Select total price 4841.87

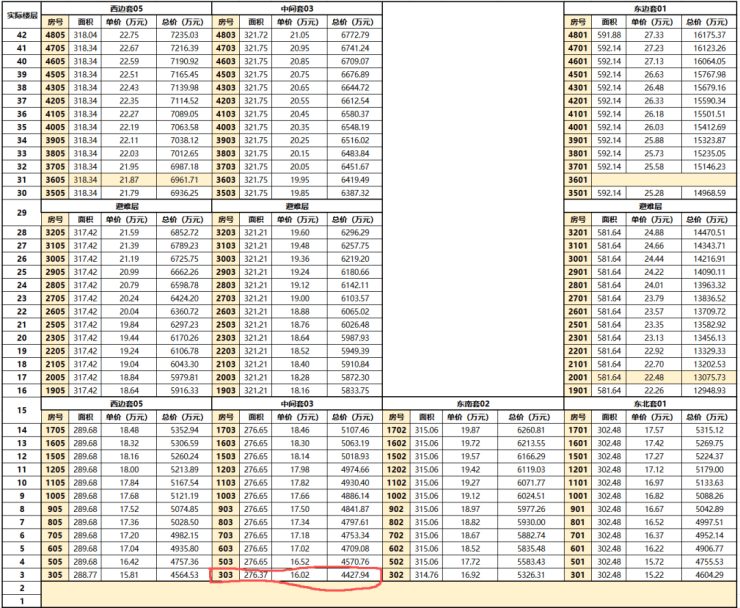tap(355, 509)
